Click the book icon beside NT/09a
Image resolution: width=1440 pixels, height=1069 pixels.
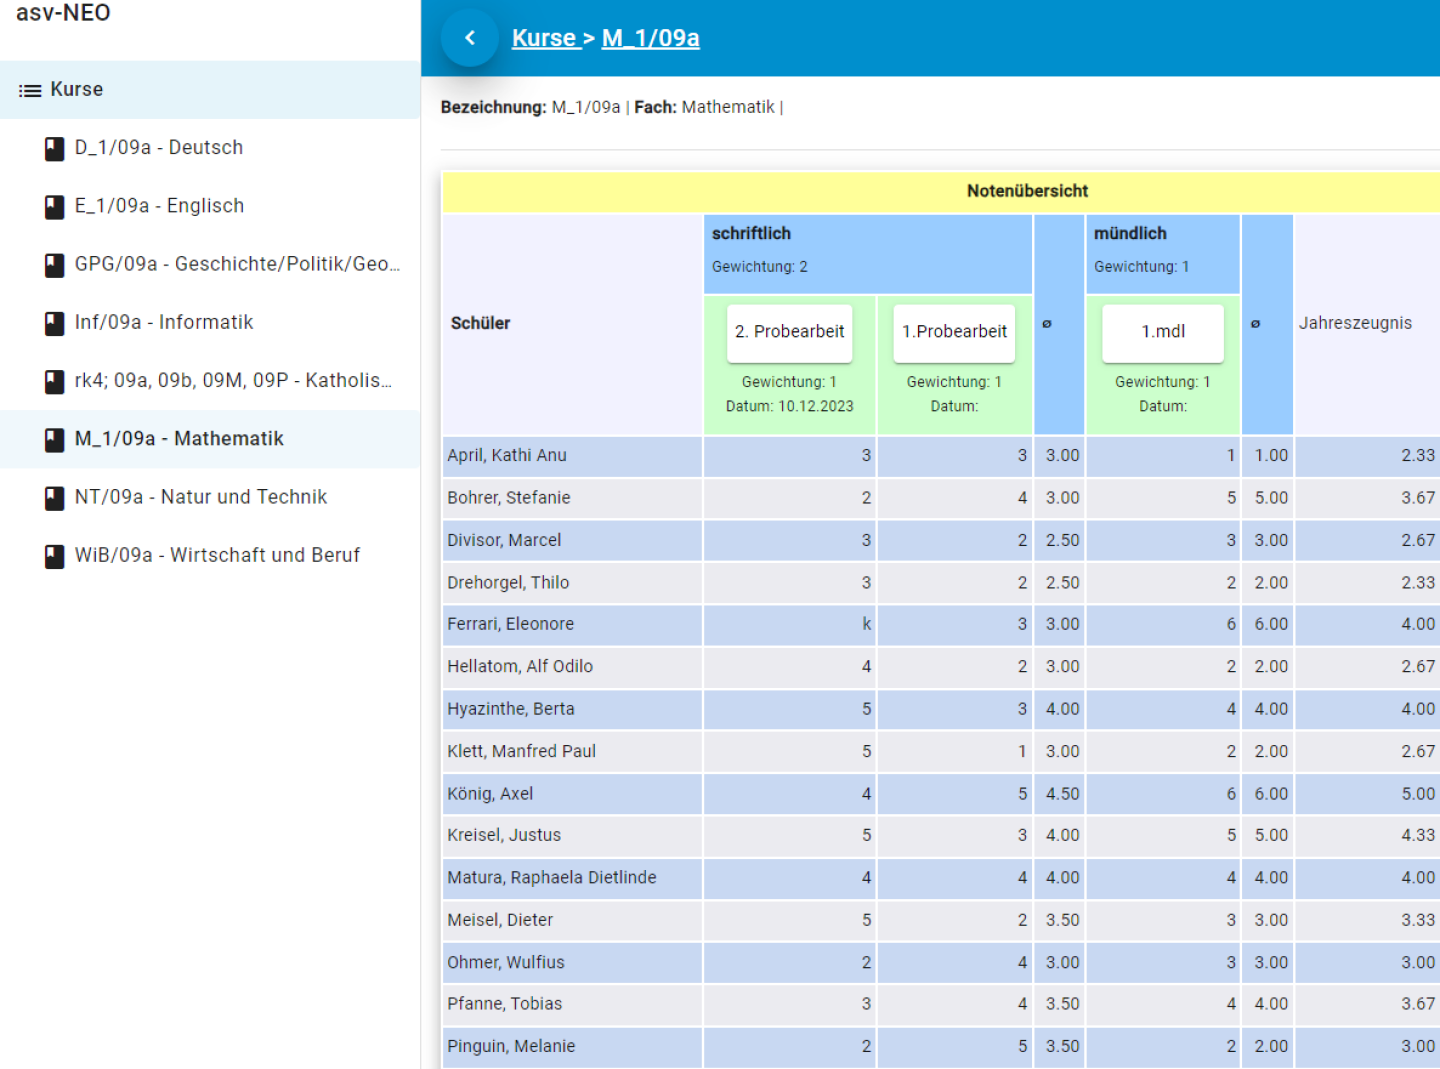[x=55, y=498]
